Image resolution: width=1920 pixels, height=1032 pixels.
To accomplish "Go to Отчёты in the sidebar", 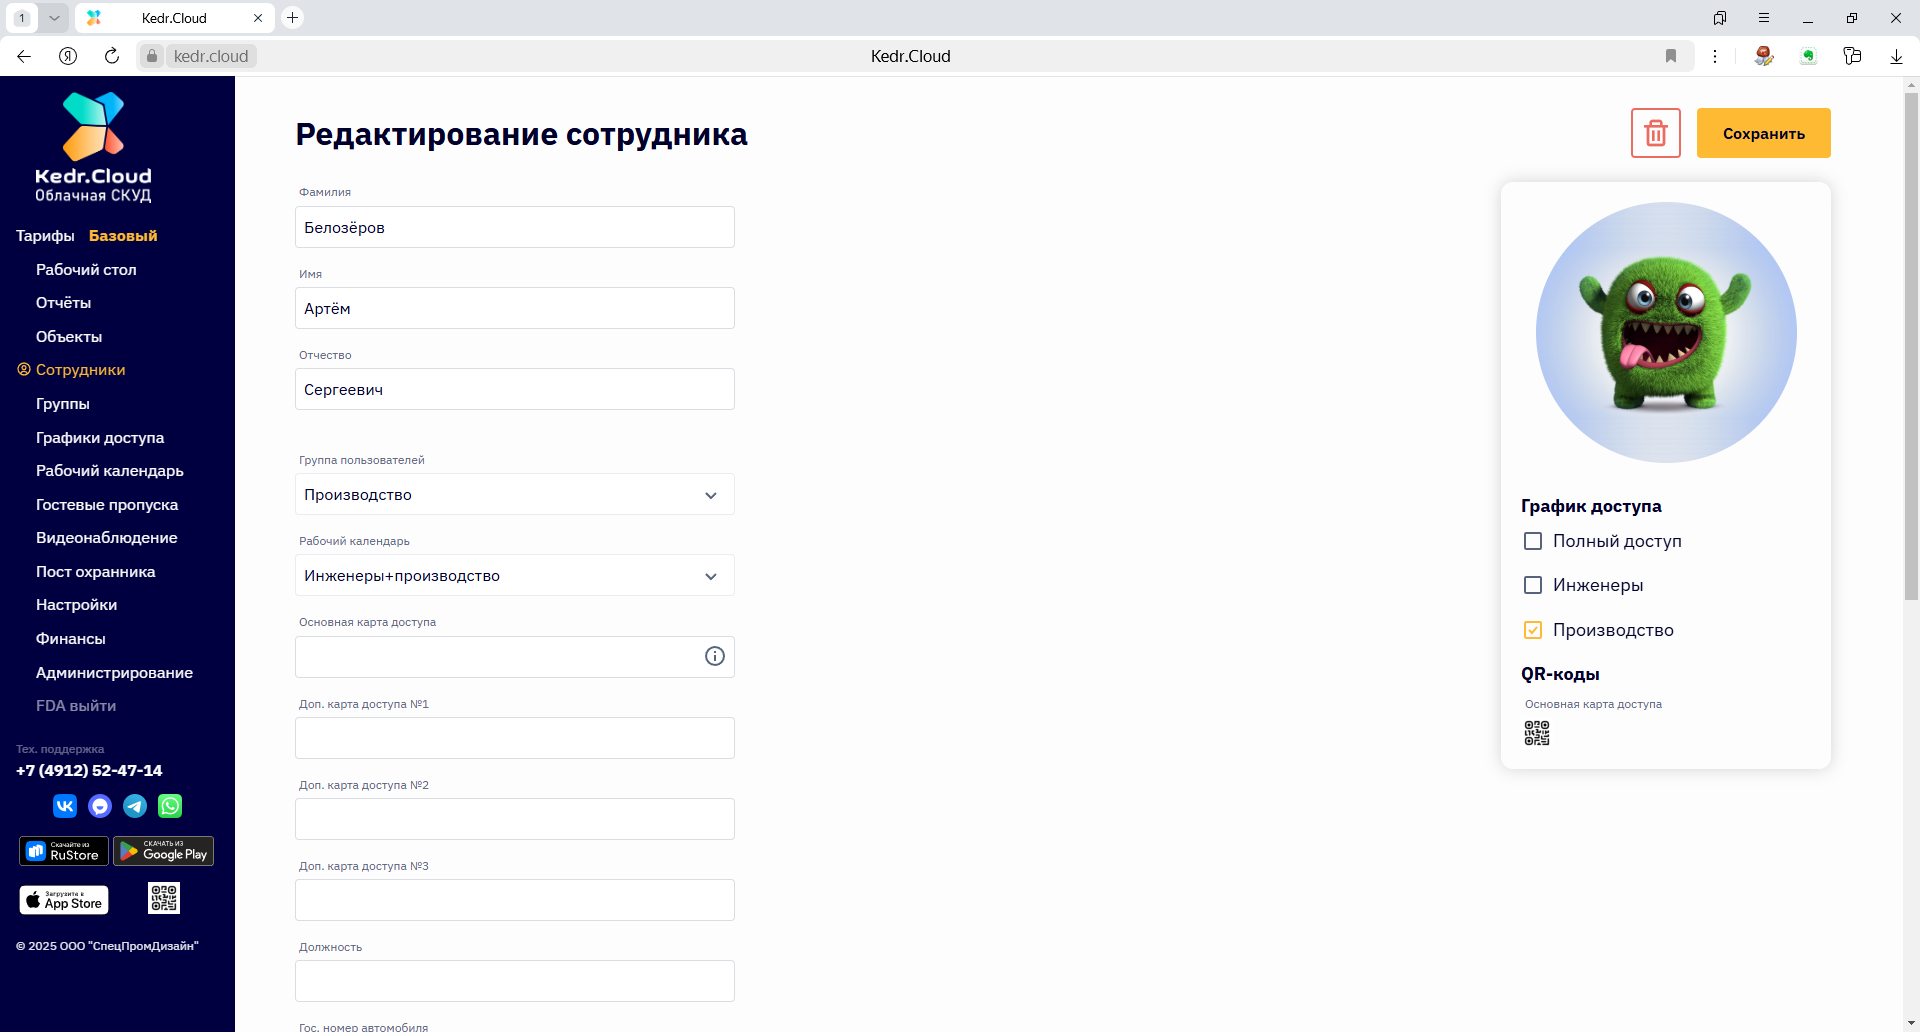I will (63, 303).
